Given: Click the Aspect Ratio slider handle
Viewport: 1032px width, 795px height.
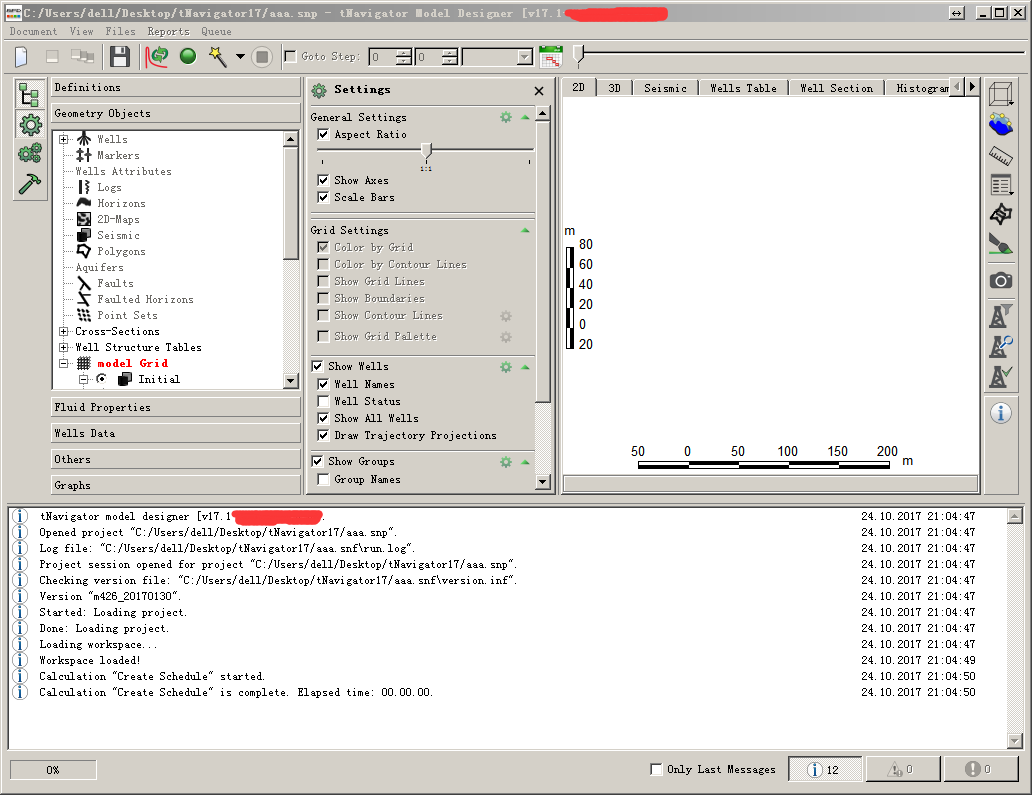Looking at the screenshot, I should [426, 151].
